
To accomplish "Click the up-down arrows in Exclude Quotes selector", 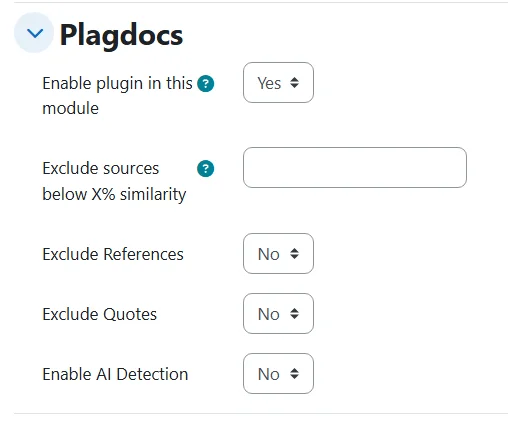I will [294, 314].
